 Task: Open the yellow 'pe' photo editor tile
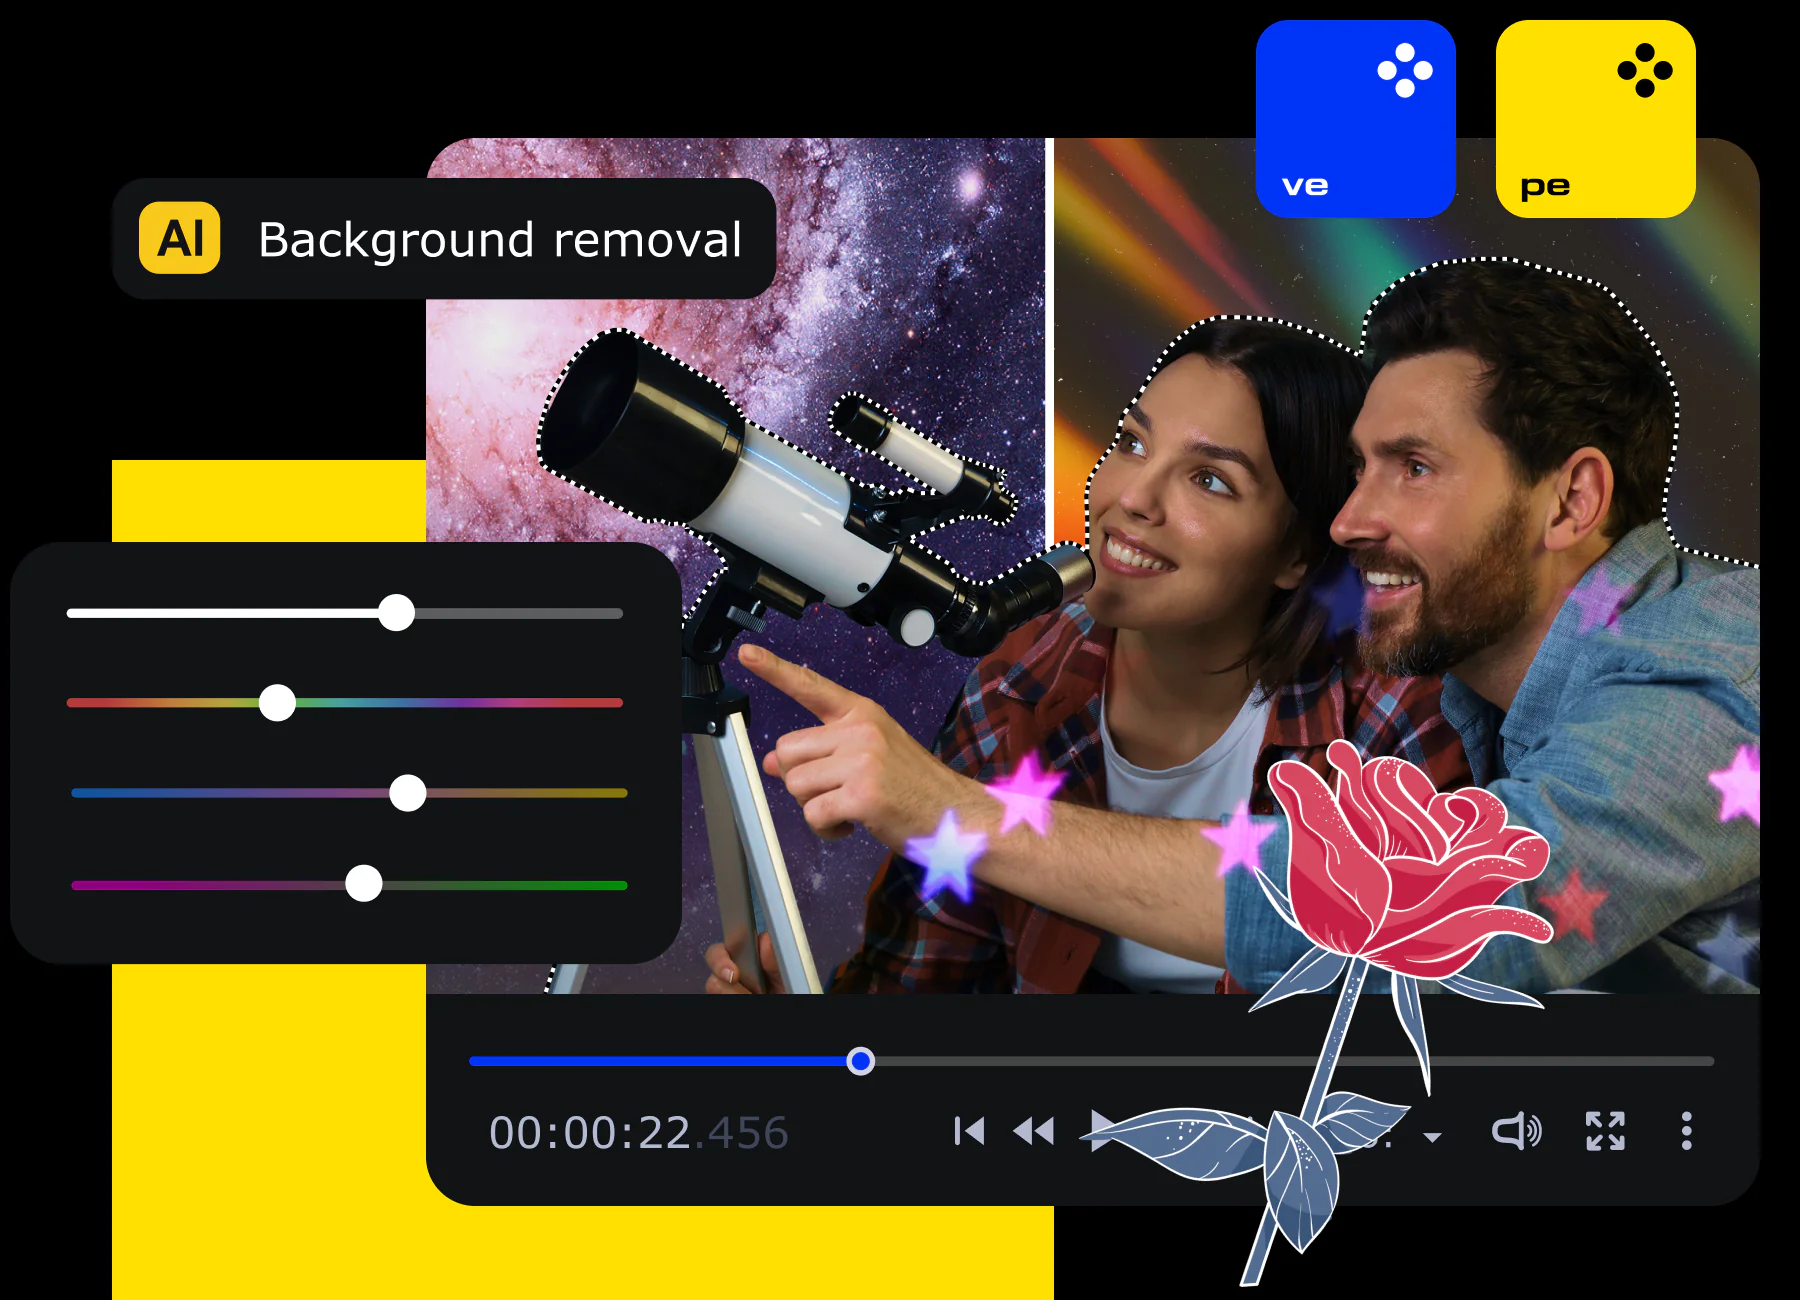click(1595, 119)
